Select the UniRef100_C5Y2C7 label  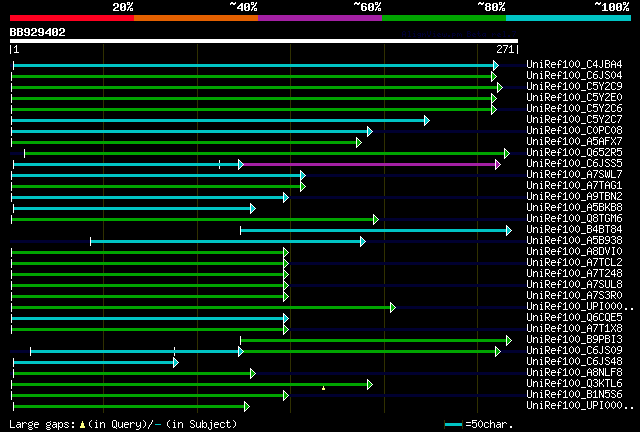coord(574,120)
